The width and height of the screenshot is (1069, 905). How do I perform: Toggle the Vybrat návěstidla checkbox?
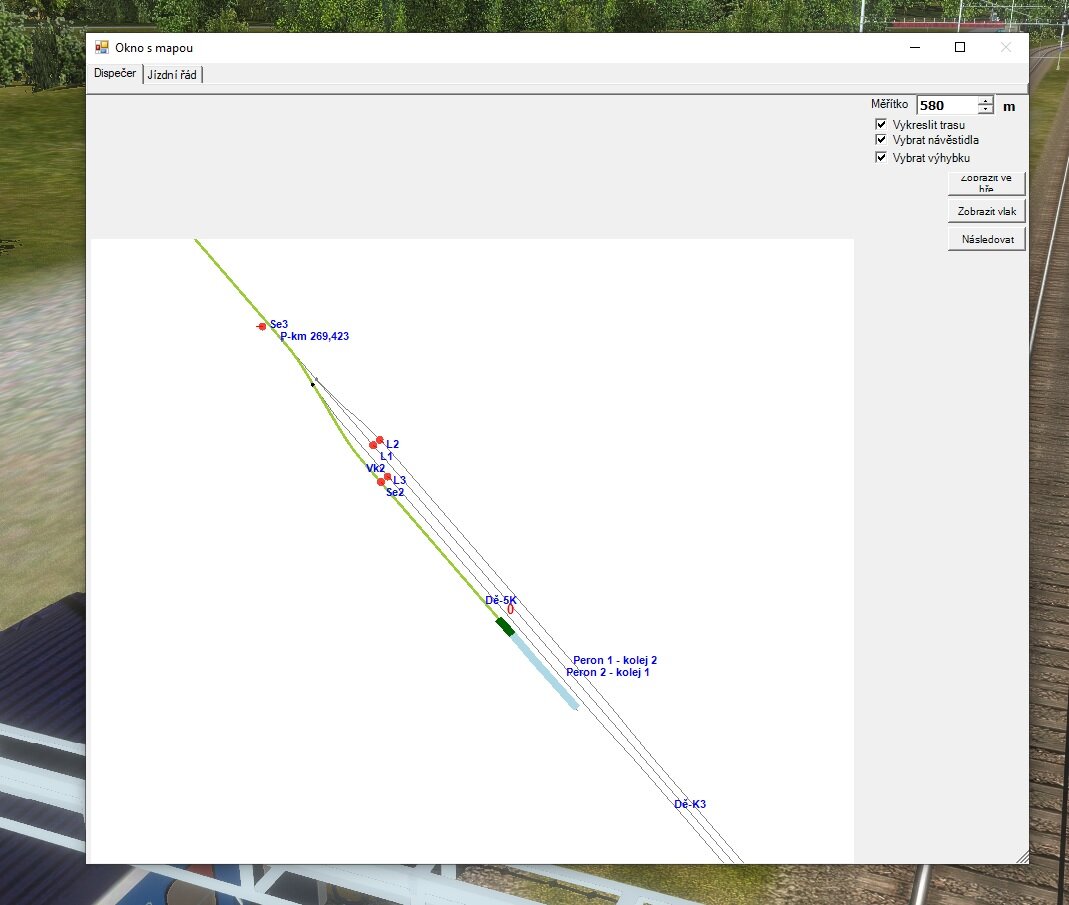881,139
